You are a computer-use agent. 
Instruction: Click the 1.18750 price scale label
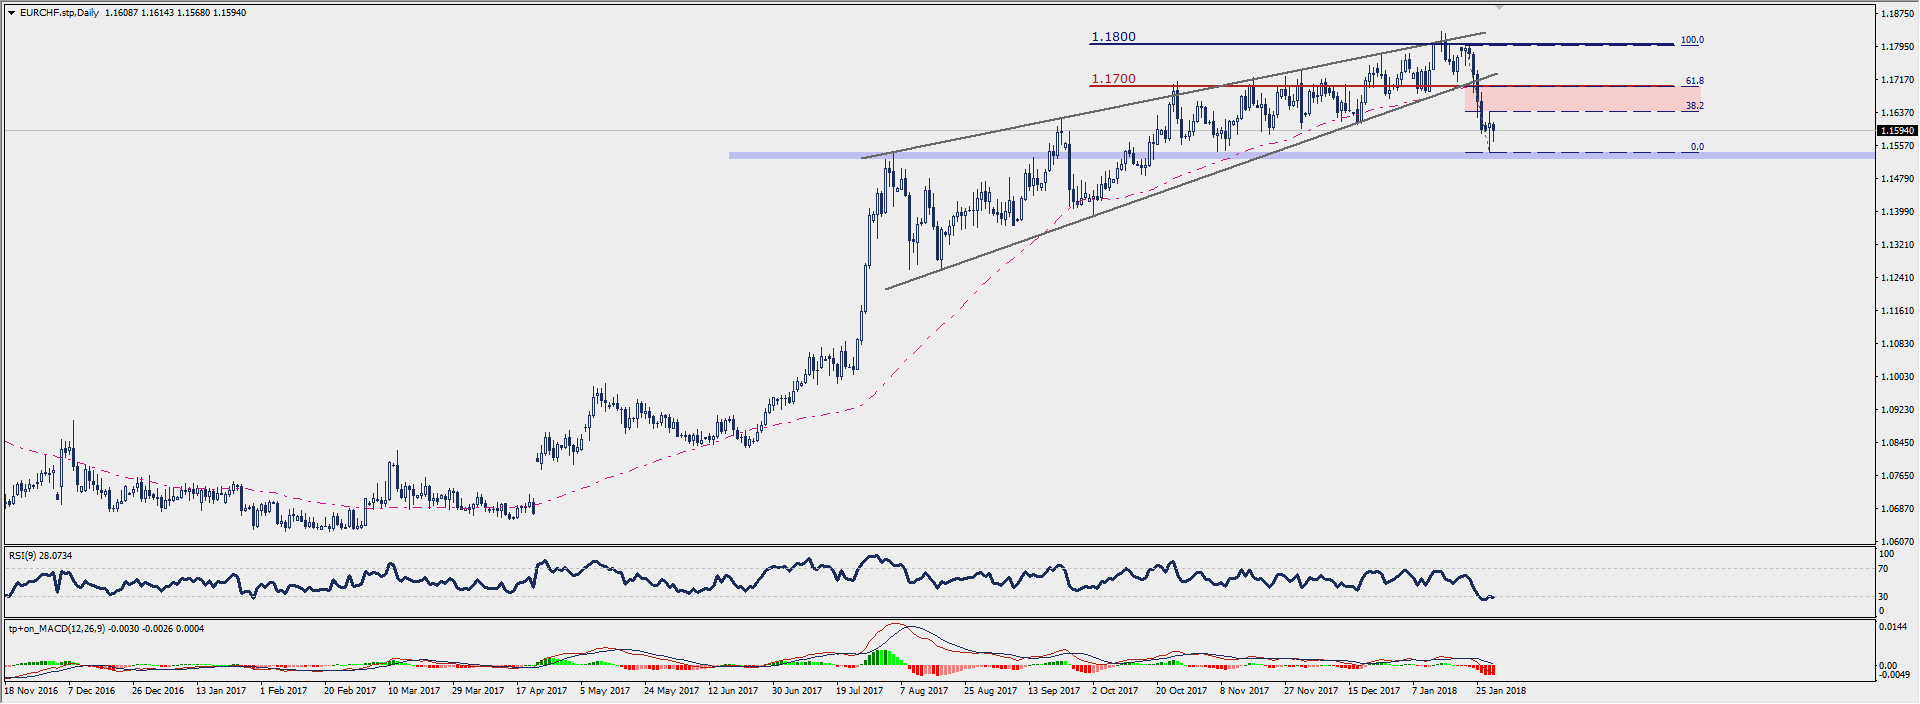(x=1897, y=14)
